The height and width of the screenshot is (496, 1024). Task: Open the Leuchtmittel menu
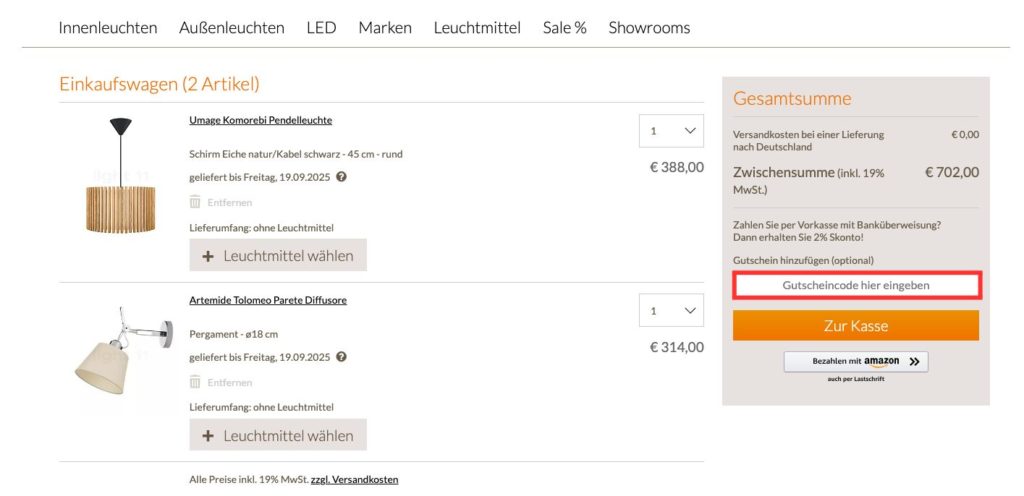click(x=477, y=27)
